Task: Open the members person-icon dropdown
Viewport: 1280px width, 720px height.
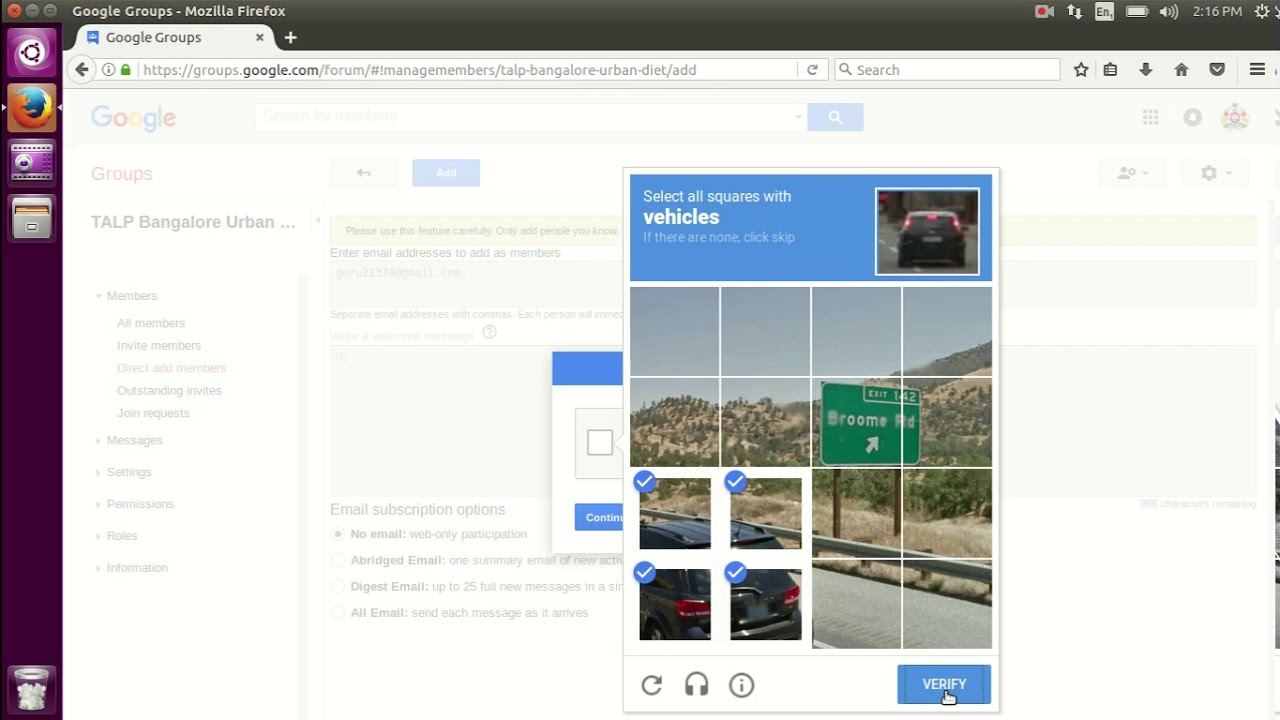Action: tap(1132, 173)
